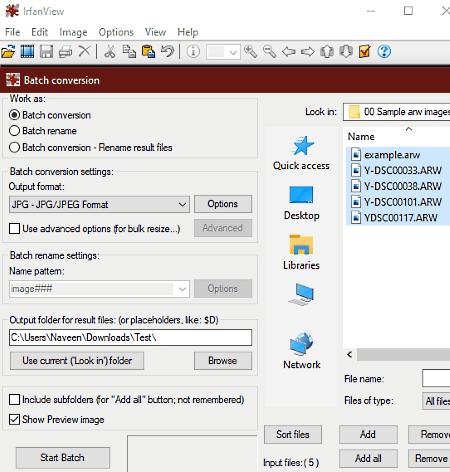
Task: Select the file Y-DSC00101.ARW
Action: (398, 202)
